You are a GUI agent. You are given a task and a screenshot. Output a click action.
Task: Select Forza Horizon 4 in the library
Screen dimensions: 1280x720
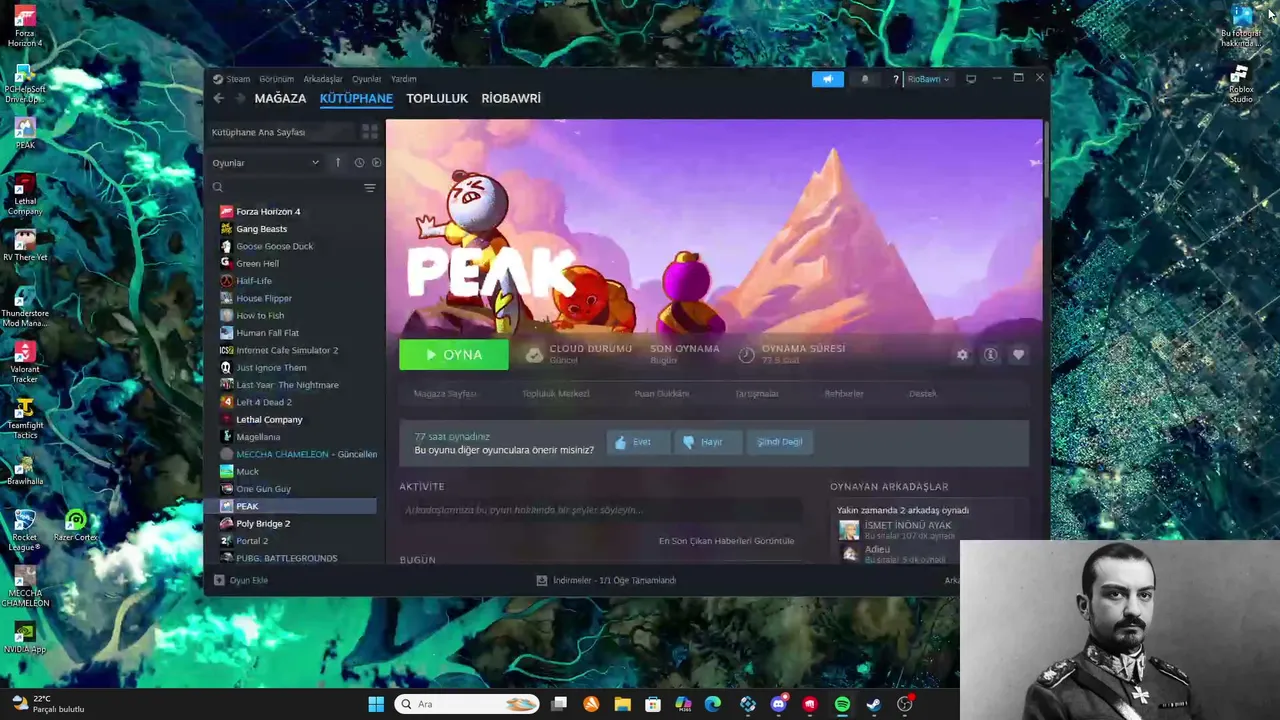[268, 212]
